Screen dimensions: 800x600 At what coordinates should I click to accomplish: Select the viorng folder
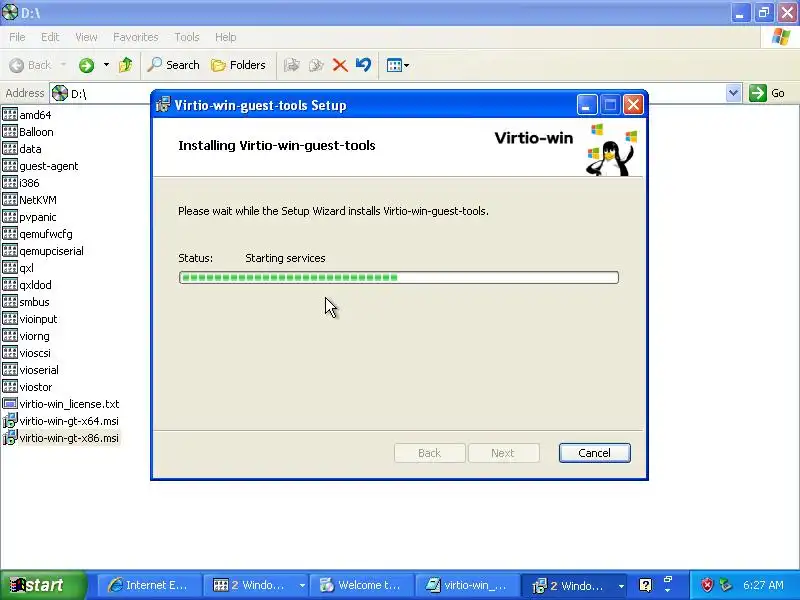tap(26, 336)
